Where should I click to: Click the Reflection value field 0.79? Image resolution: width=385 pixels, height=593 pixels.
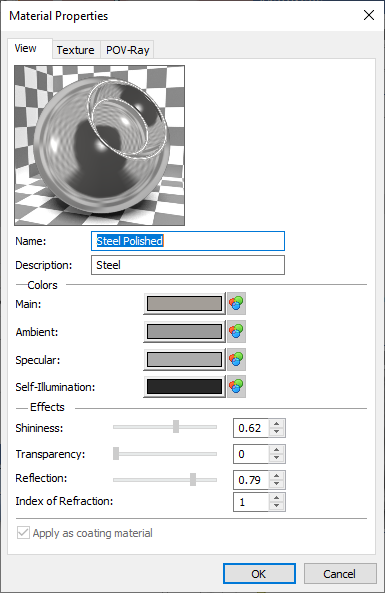click(x=251, y=480)
